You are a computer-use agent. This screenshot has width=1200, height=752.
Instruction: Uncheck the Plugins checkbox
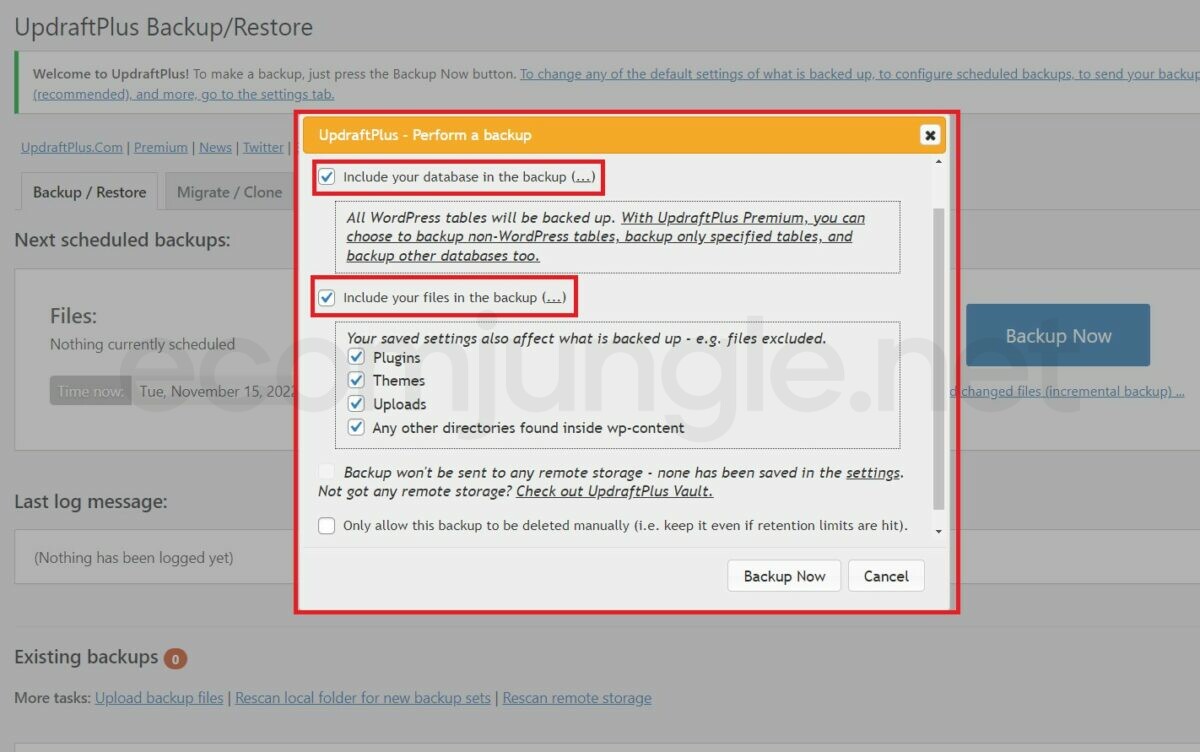click(356, 357)
